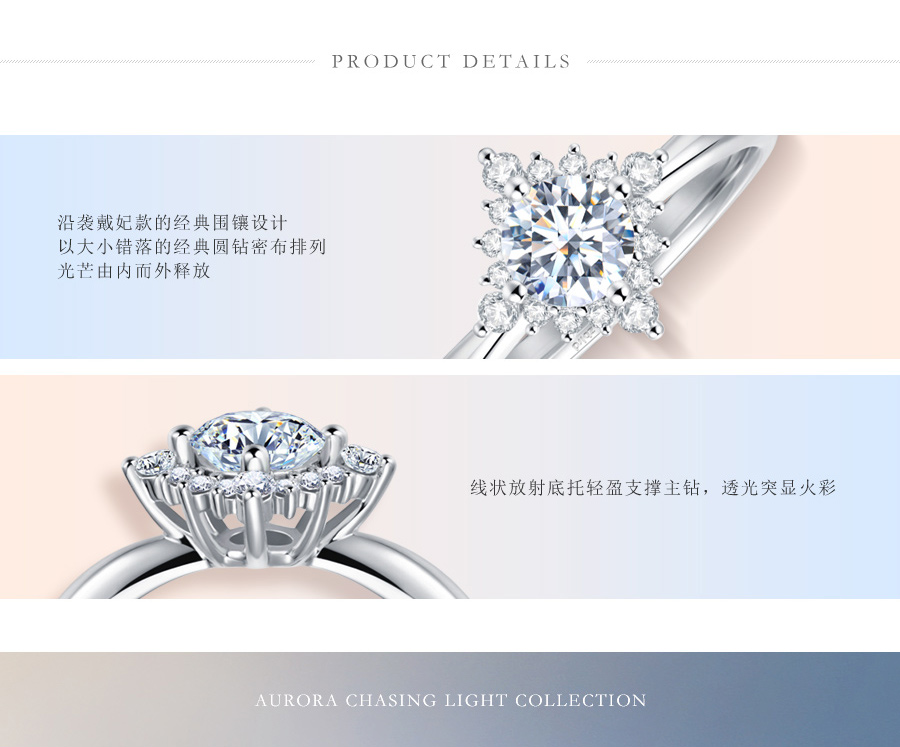Click the AURORA CHASING LIGHT COLLECTION title

451,700
